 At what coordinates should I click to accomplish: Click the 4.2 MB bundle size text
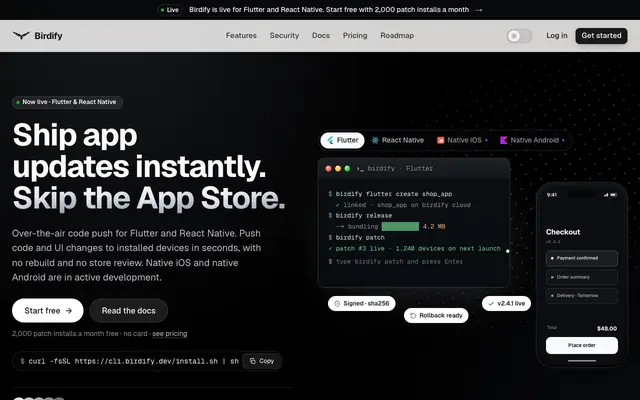click(434, 227)
